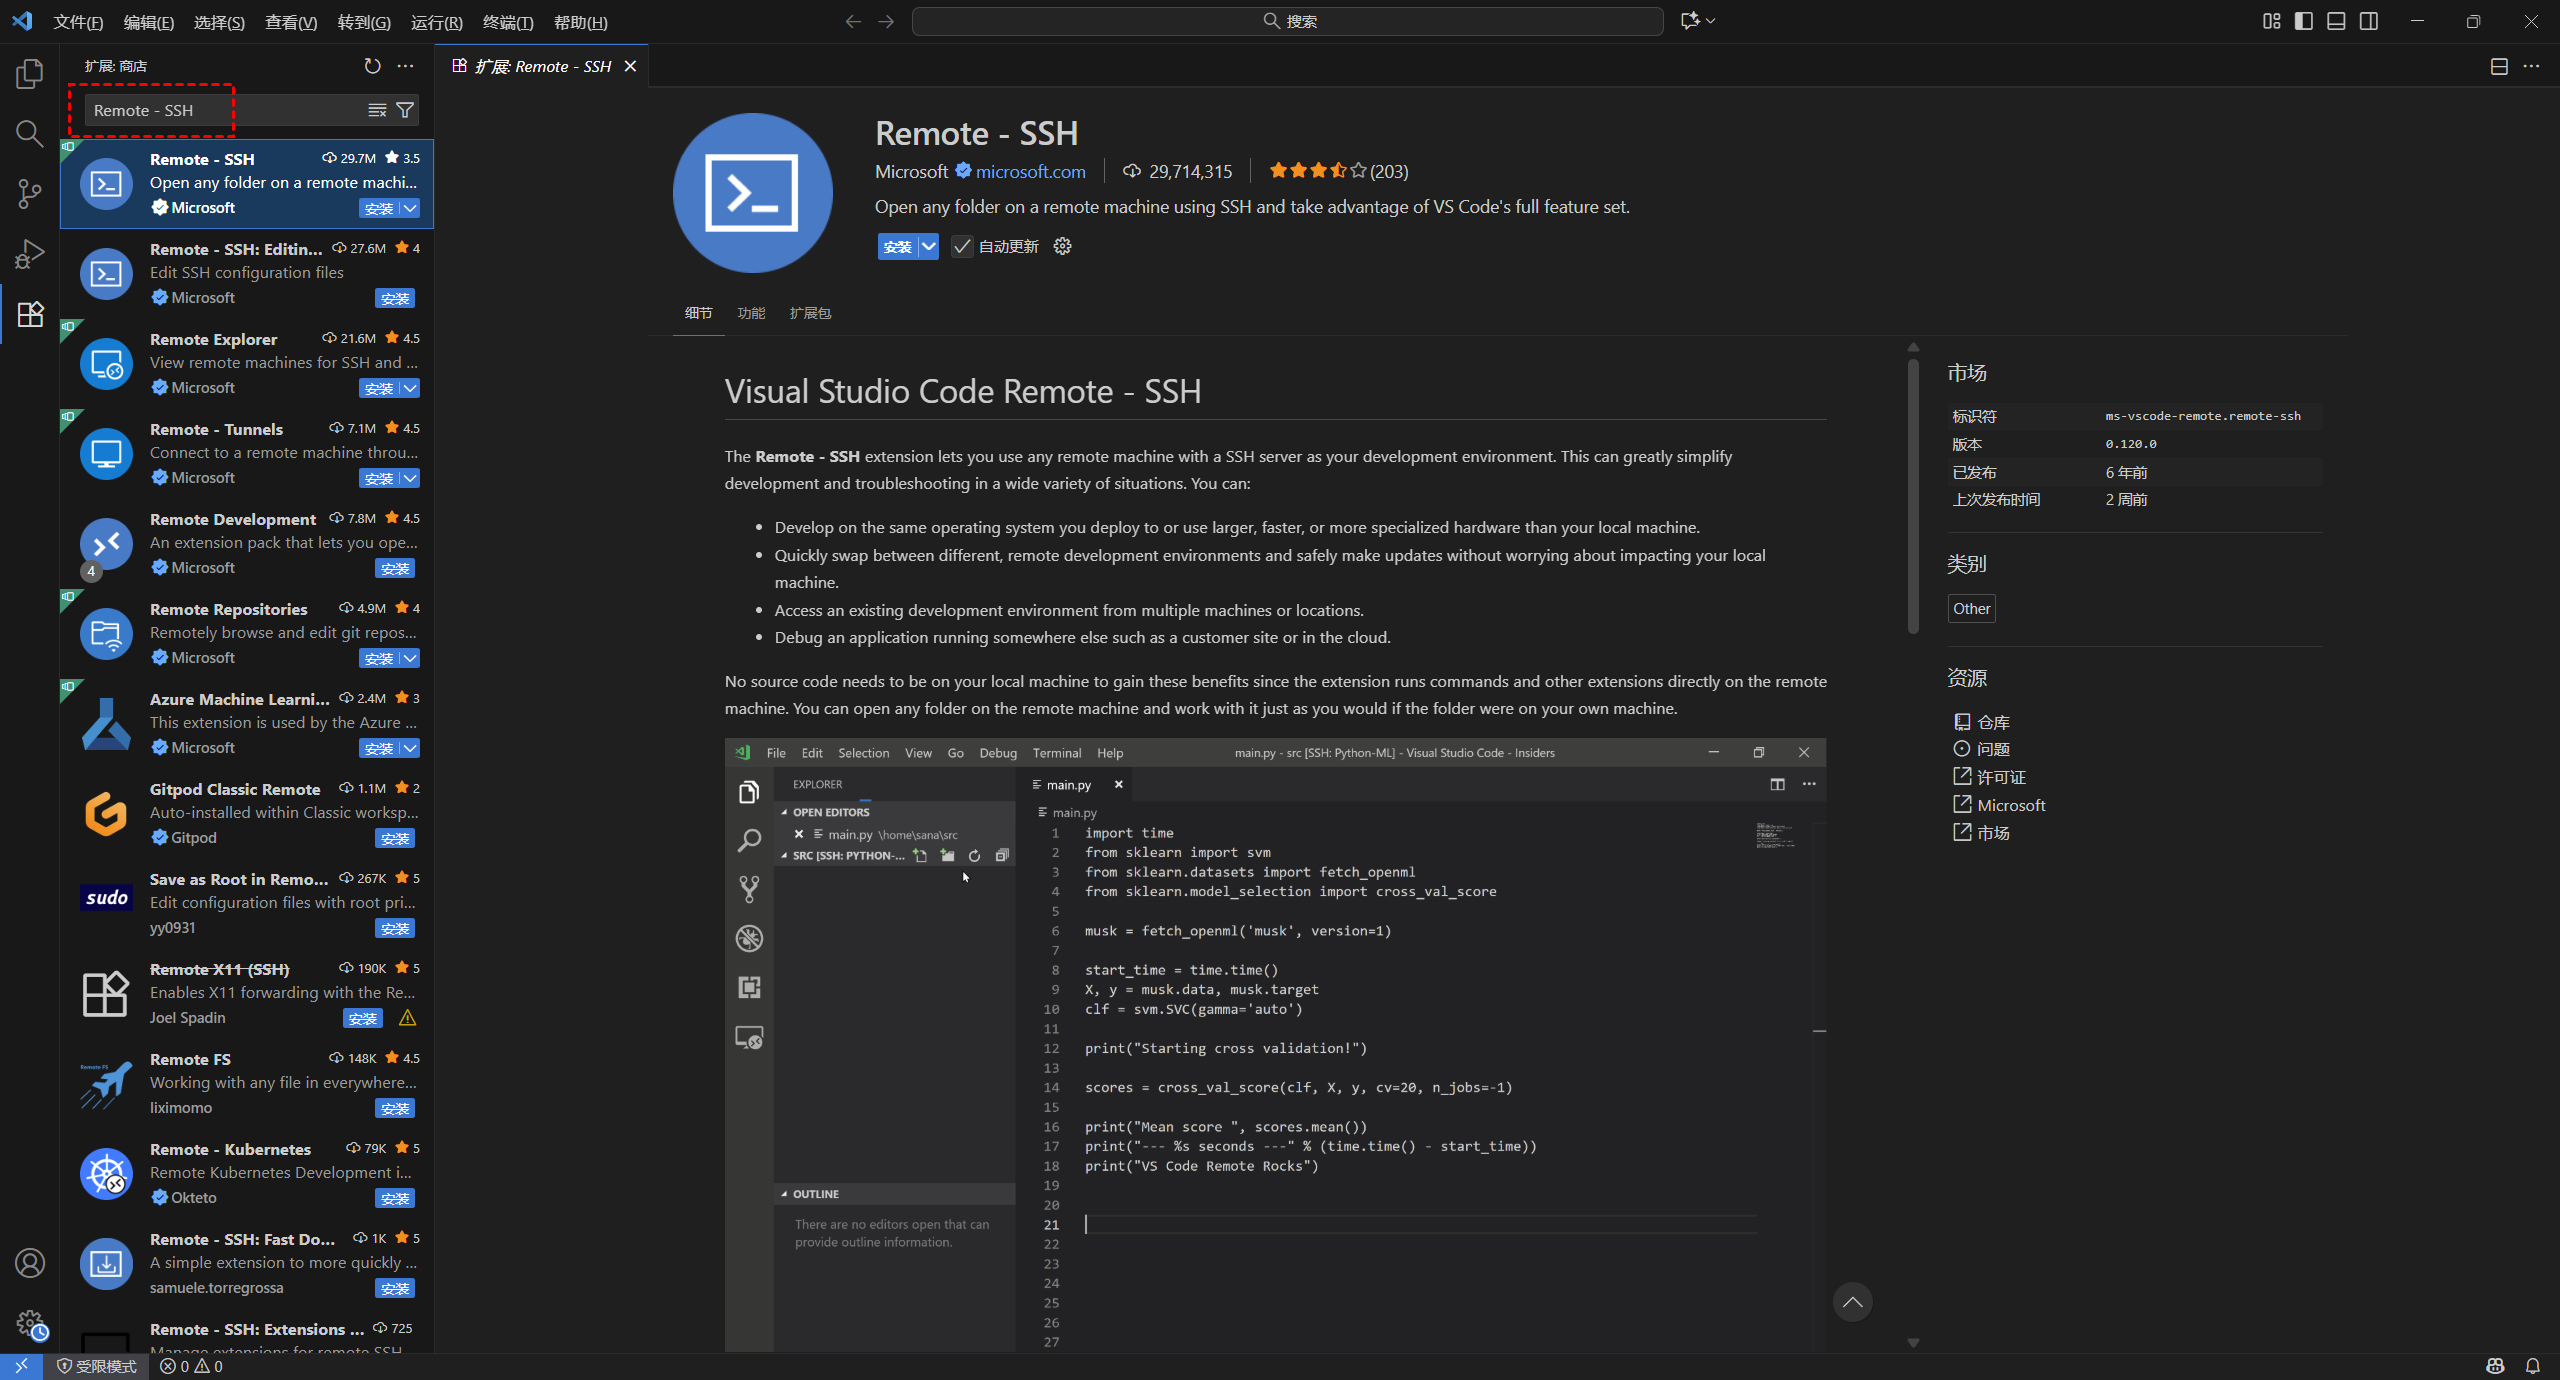Image resolution: width=2560 pixels, height=1380 pixels.
Task: Open the Accounts icon in activity bar
Action: click(30, 1263)
